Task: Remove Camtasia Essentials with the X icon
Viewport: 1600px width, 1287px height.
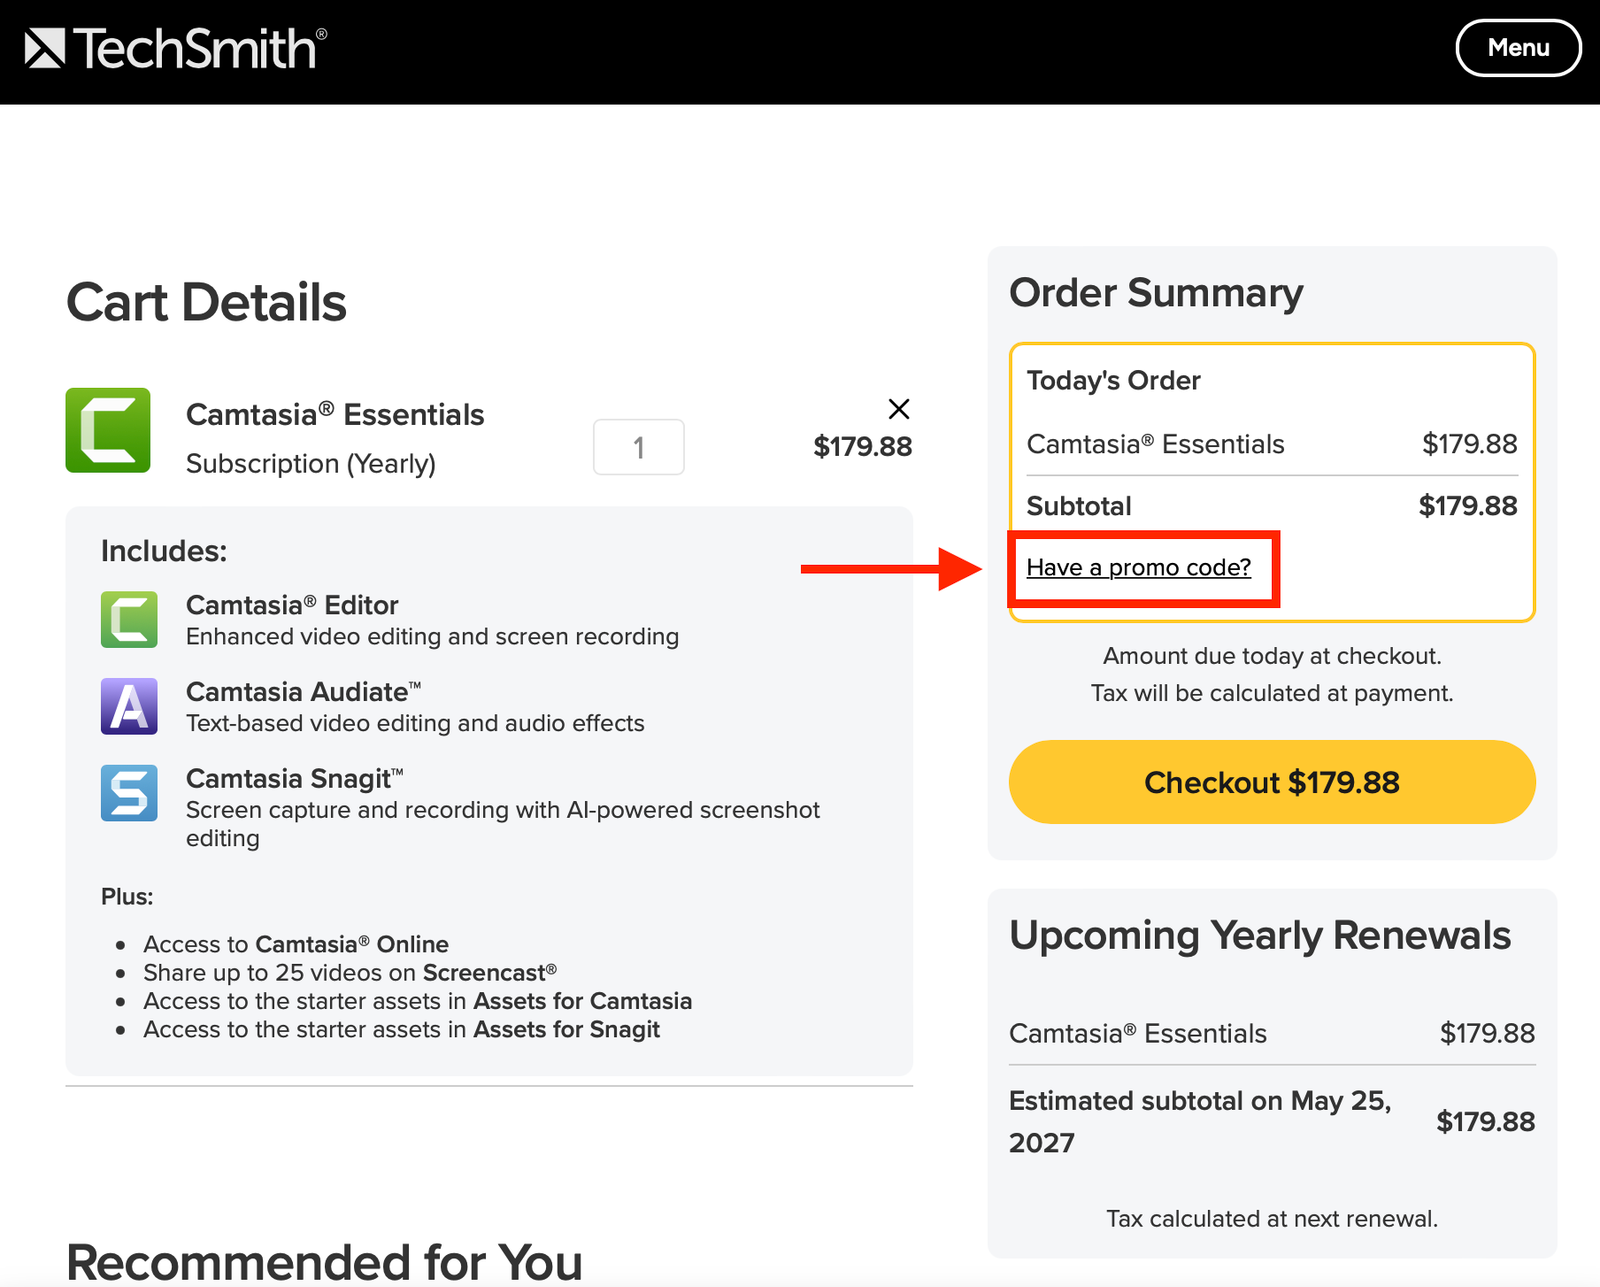Action: 899,409
